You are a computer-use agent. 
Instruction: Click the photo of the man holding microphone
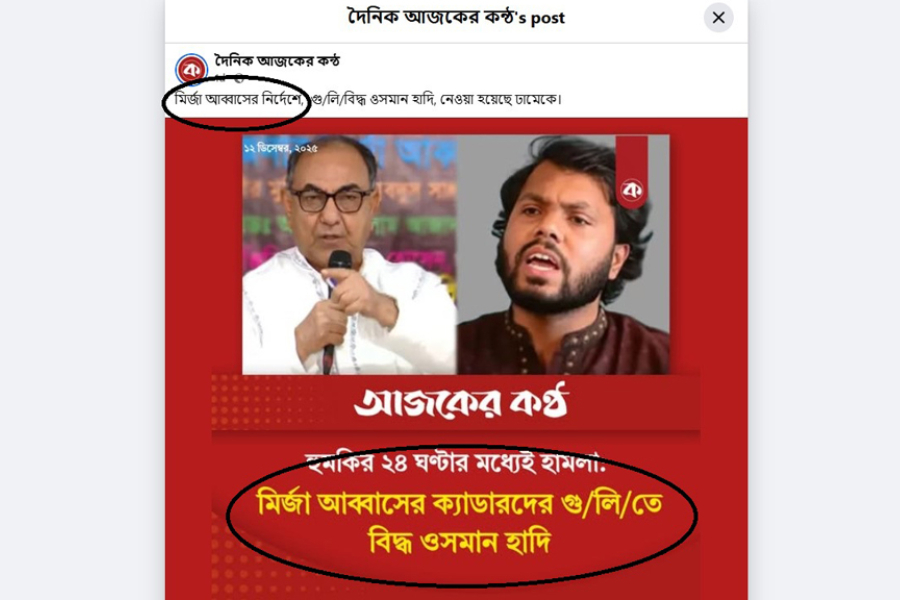point(350,255)
